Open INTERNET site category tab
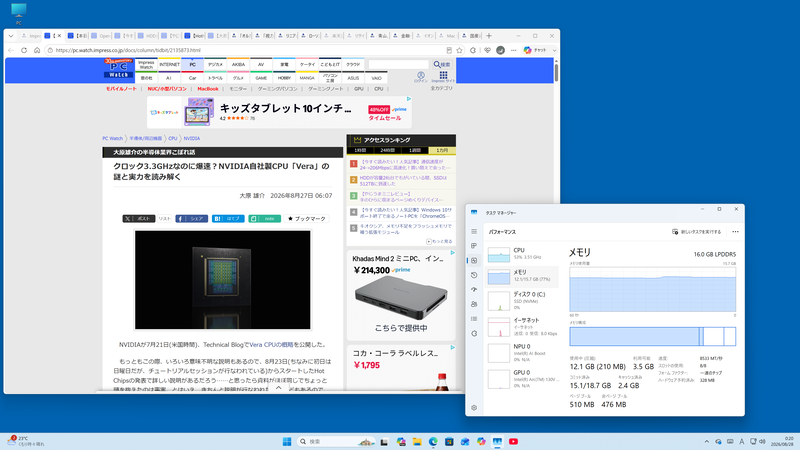 [169, 65]
